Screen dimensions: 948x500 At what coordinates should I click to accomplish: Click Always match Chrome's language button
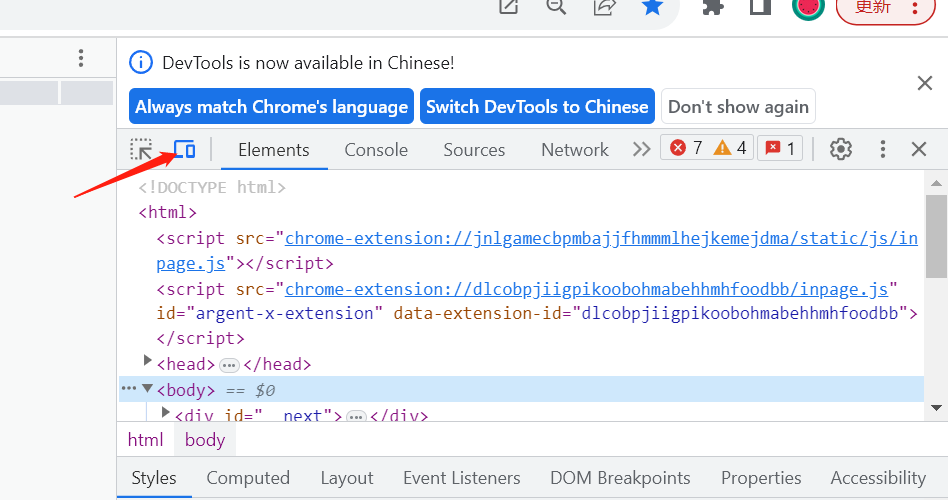click(272, 107)
